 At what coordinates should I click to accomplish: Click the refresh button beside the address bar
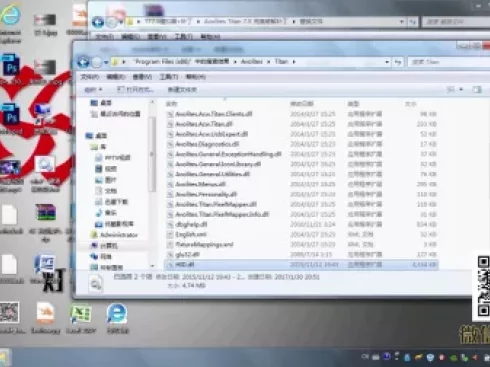coord(398,62)
